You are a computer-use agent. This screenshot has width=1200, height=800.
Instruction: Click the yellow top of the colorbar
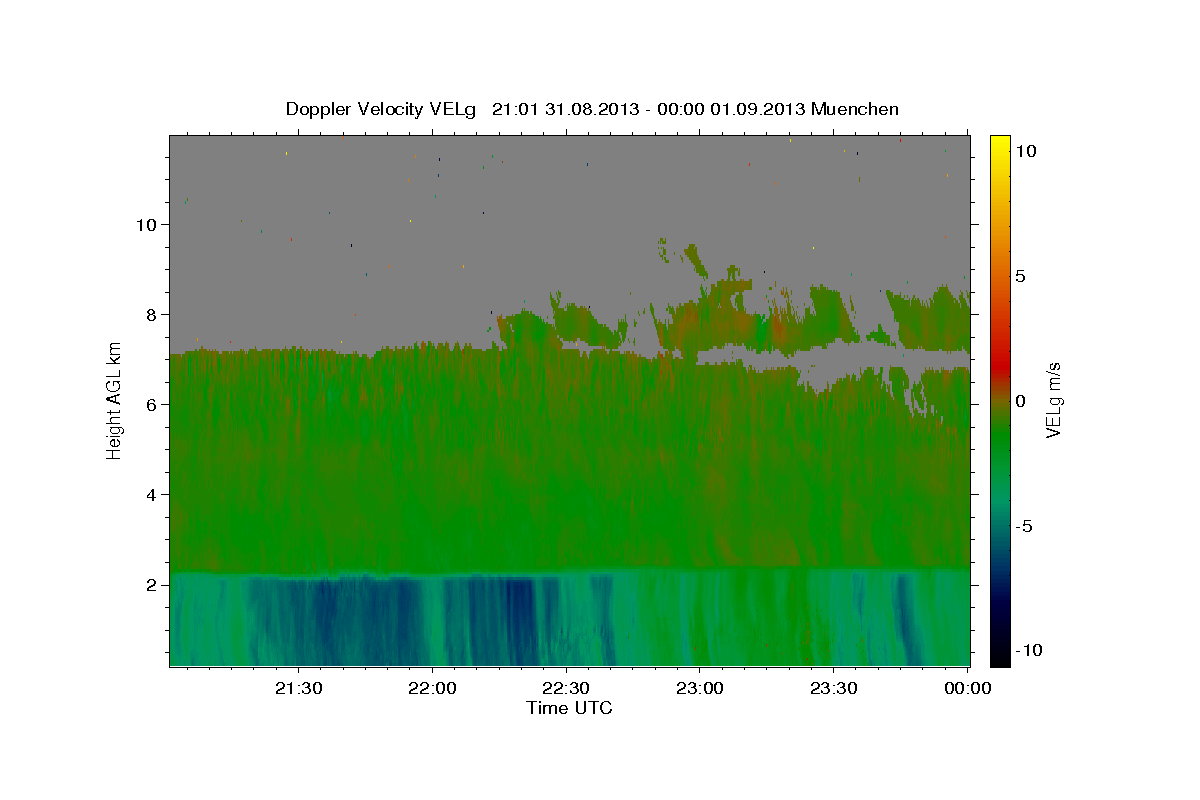(999, 145)
